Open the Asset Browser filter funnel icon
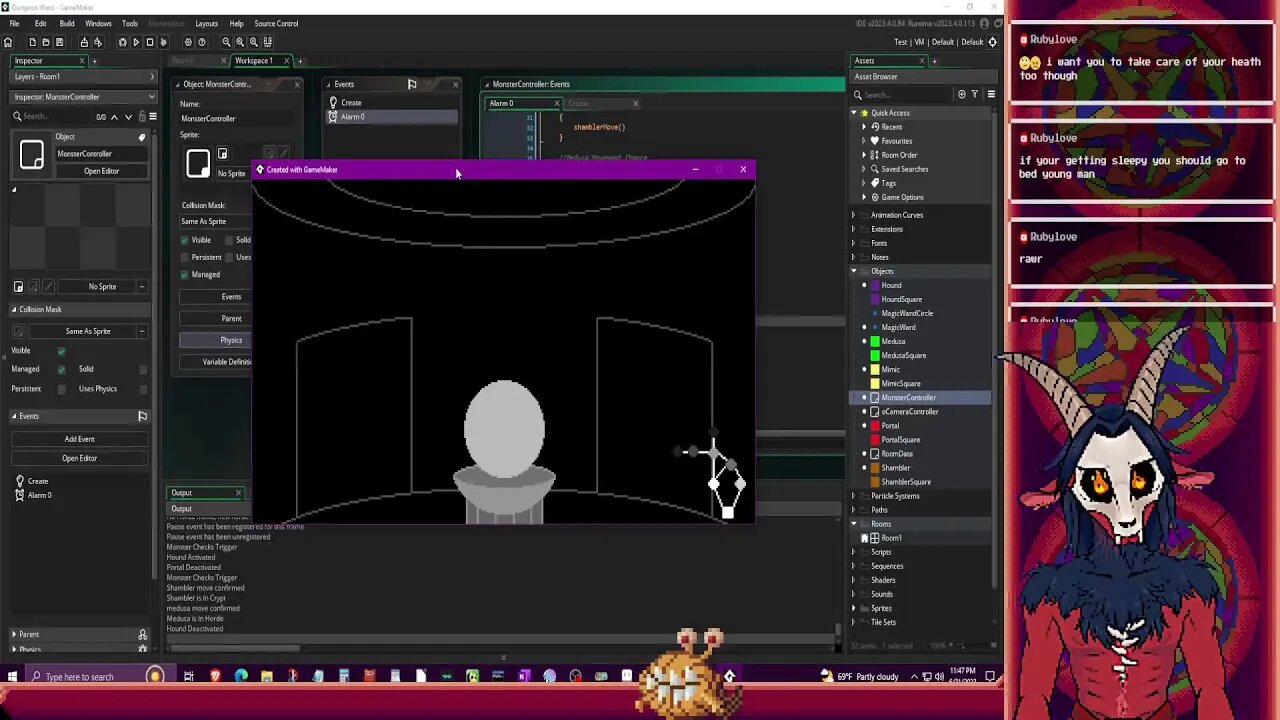This screenshot has height=720, width=1280. [x=975, y=95]
